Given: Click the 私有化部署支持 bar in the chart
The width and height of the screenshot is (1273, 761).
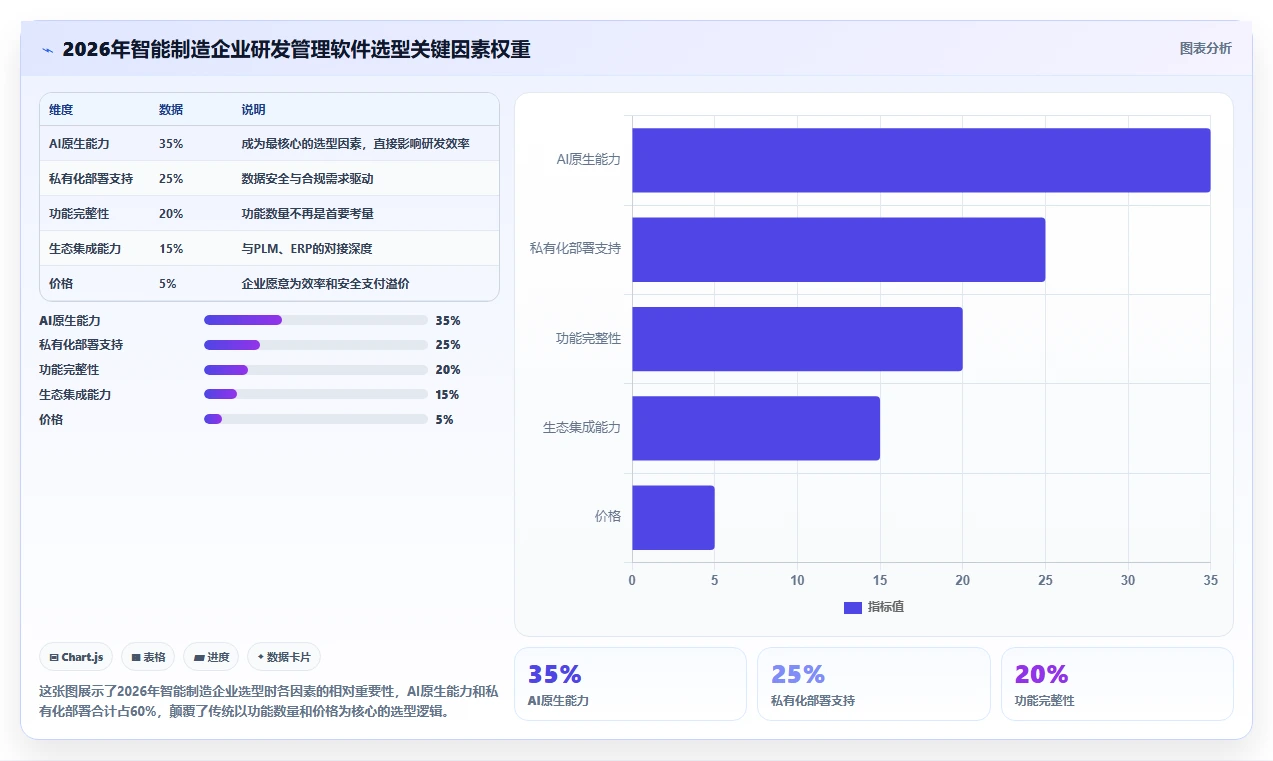Looking at the screenshot, I should click(838, 249).
